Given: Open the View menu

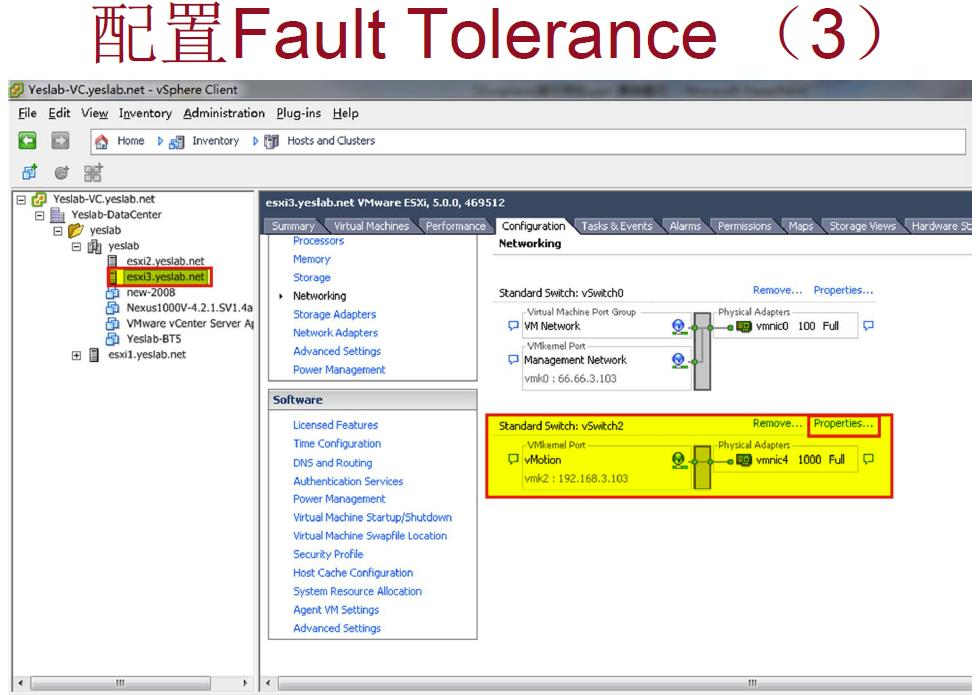Looking at the screenshot, I should 95,113.
